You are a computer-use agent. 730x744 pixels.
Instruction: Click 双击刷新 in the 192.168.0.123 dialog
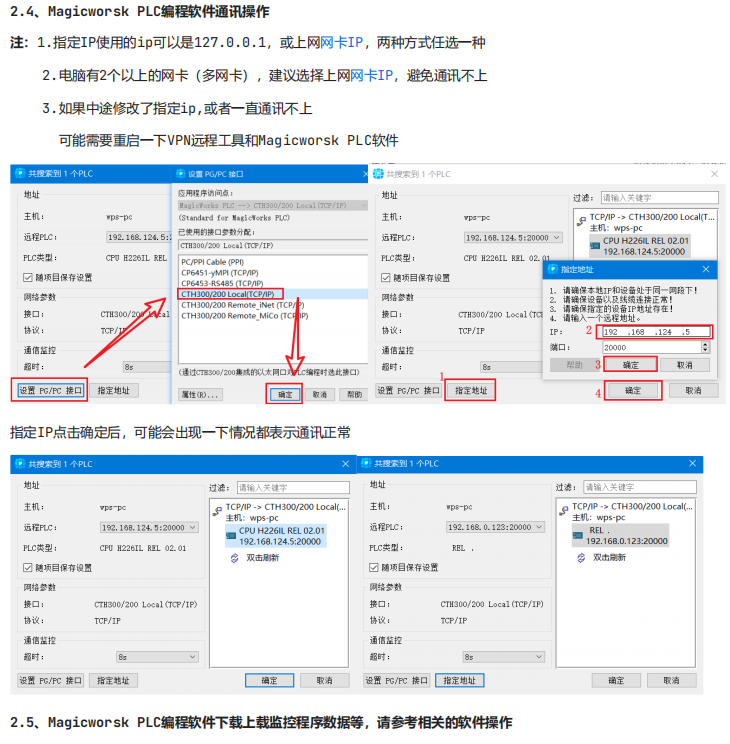tap(609, 558)
